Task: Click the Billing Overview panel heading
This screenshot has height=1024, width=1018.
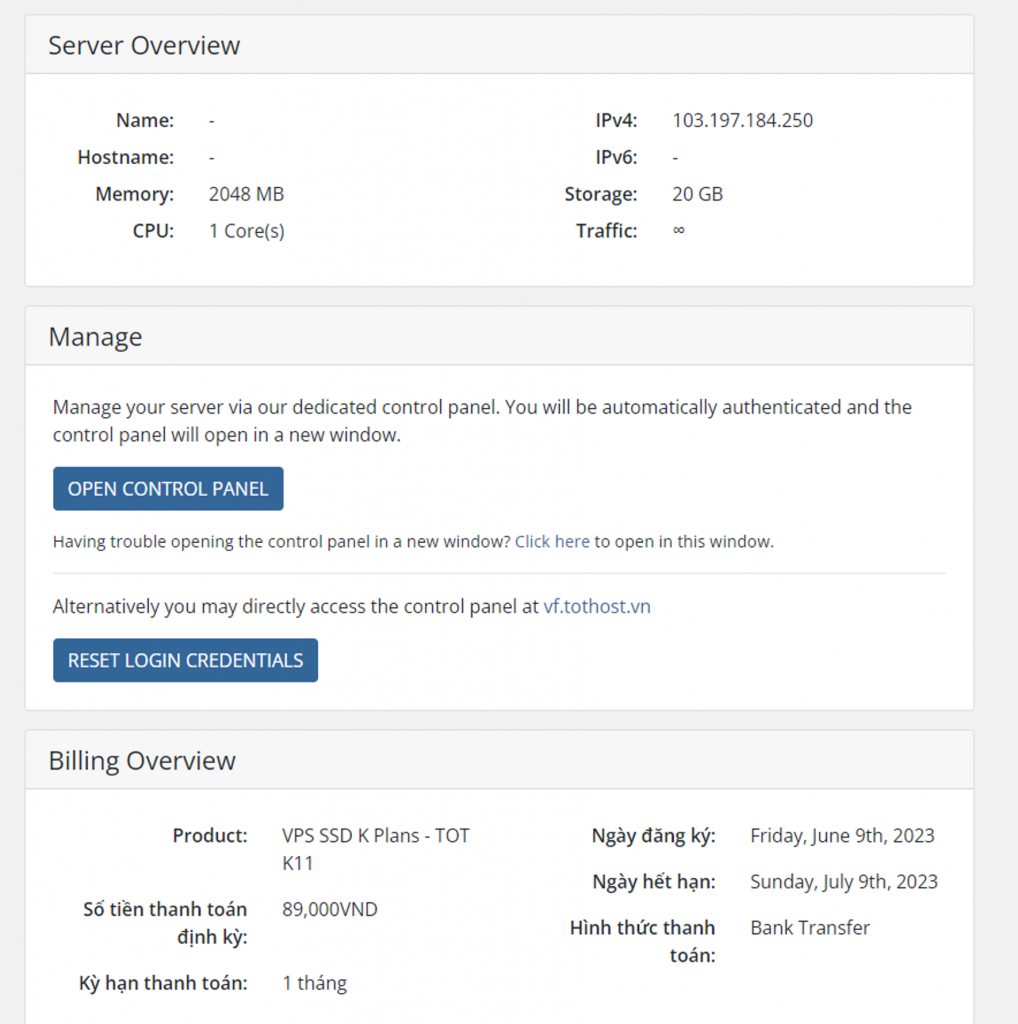Action: tap(142, 761)
